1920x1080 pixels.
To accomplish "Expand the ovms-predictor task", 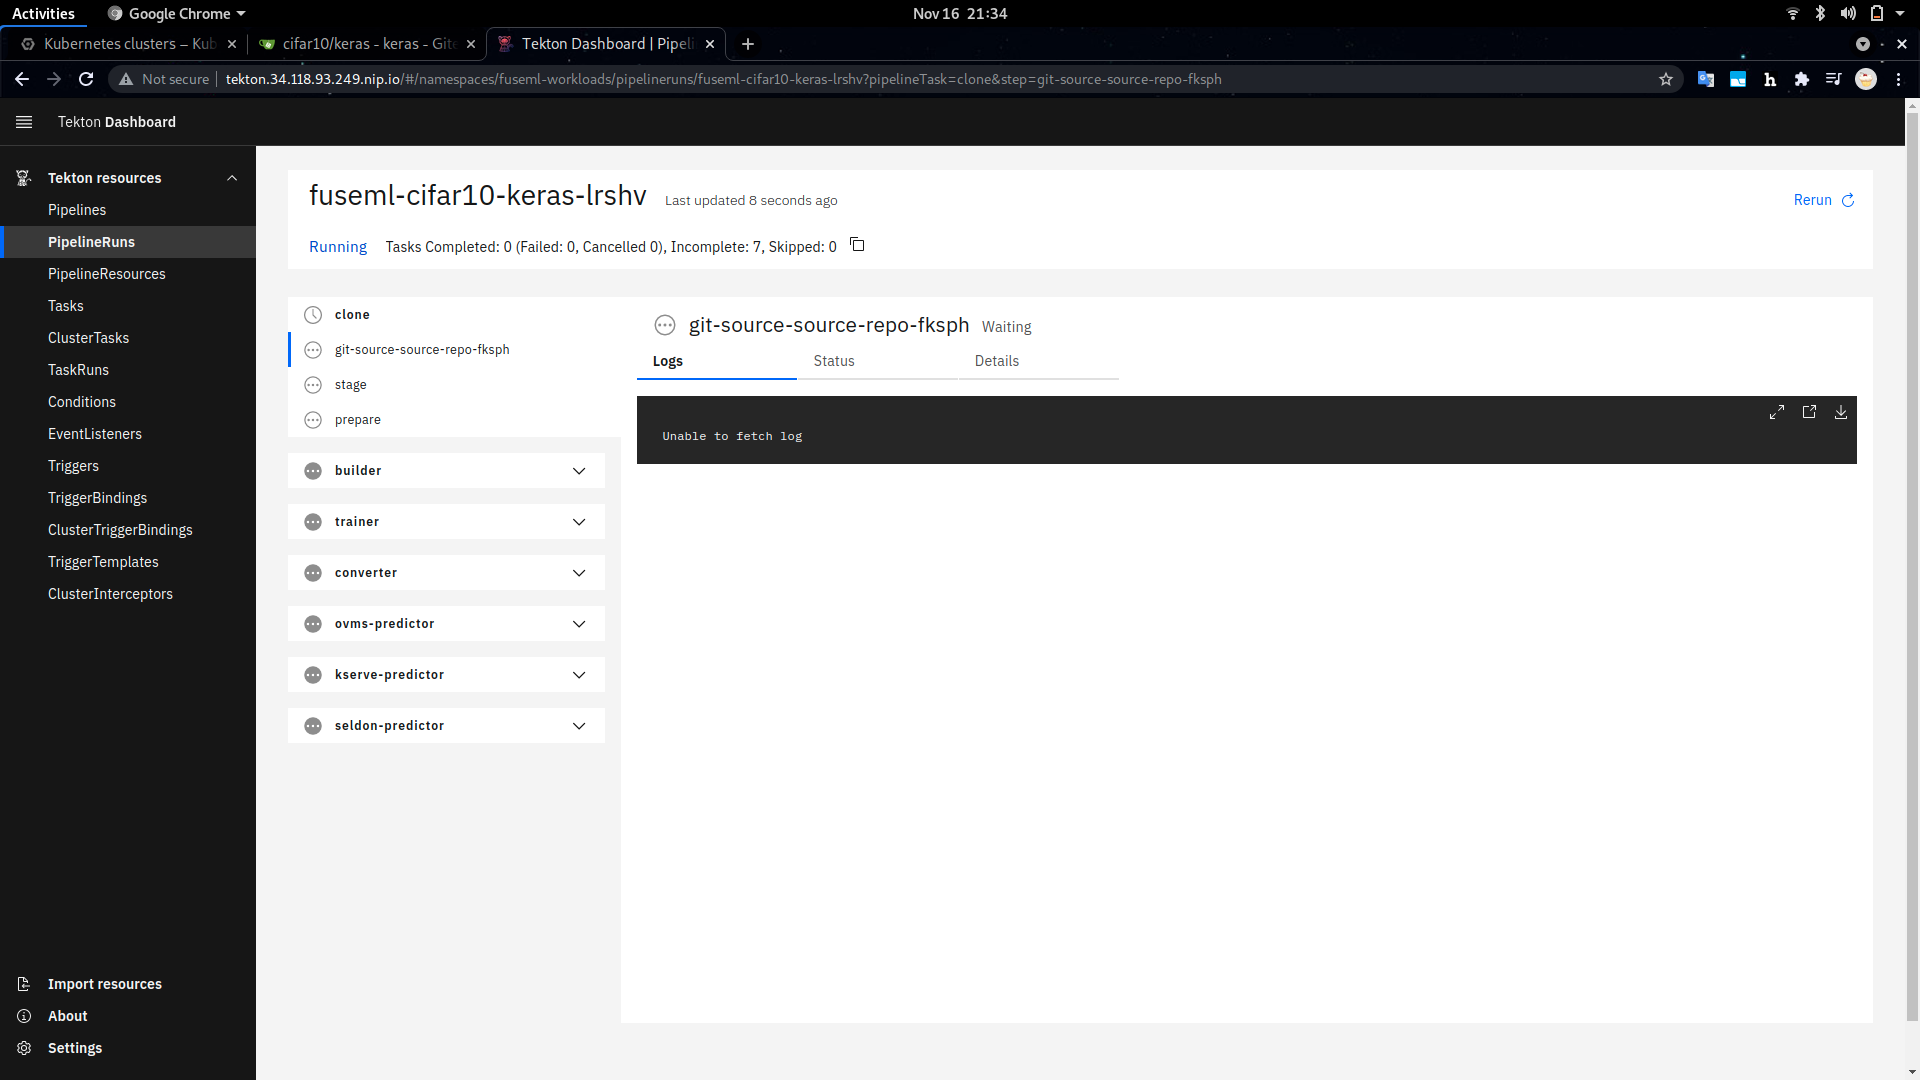I will [x=579, y=623].
